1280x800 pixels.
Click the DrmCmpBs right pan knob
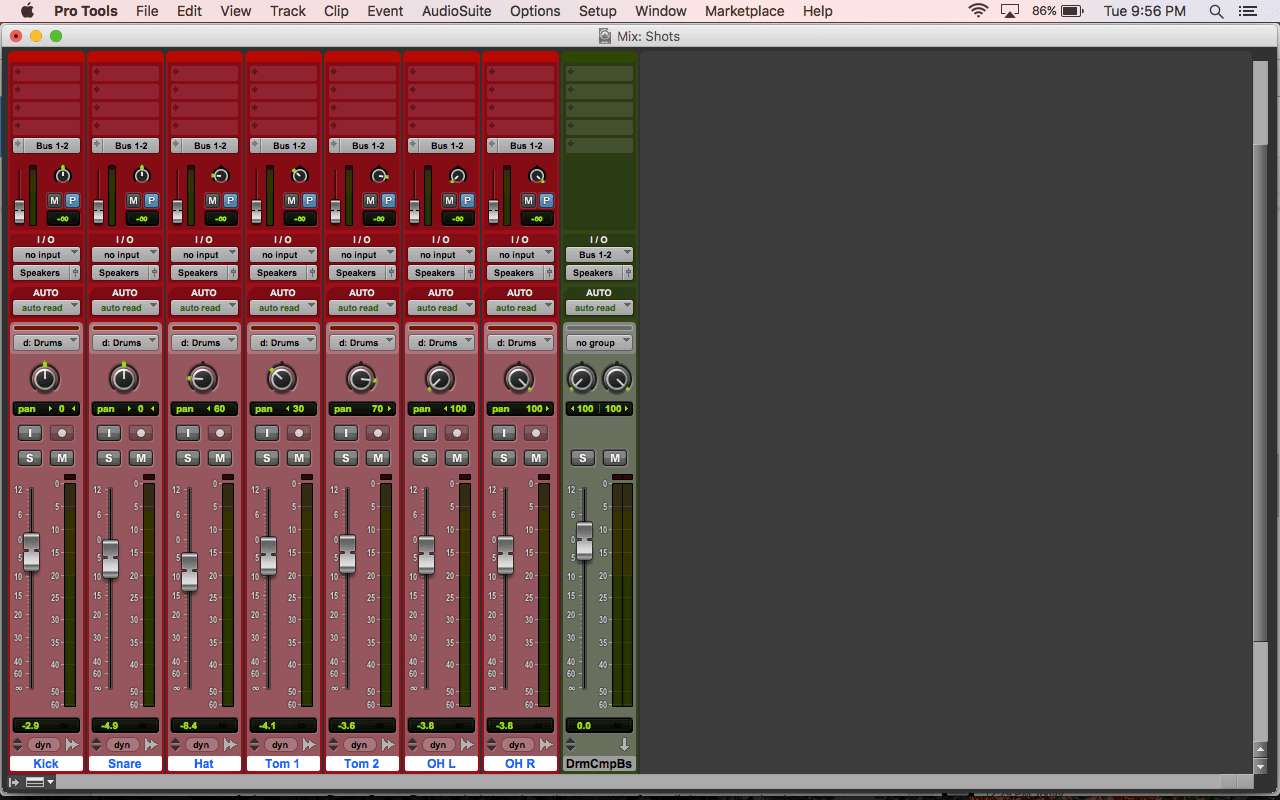pyautogui.click(x=617, y=379)
